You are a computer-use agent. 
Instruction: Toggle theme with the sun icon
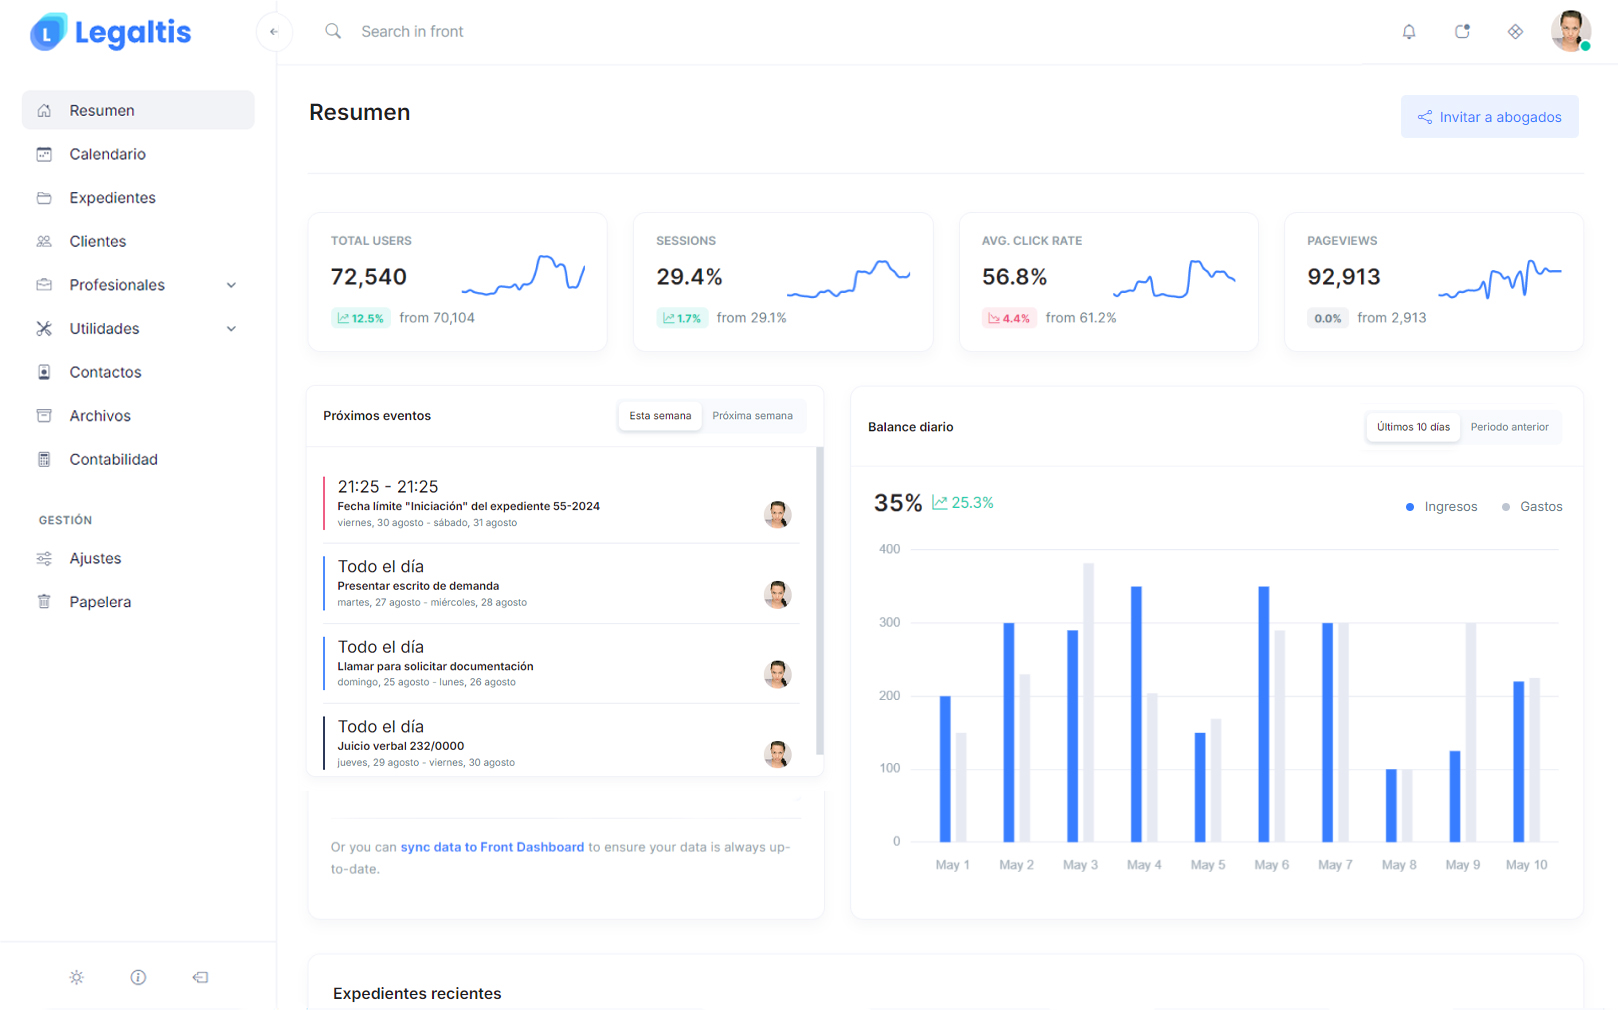pos(77,977)
